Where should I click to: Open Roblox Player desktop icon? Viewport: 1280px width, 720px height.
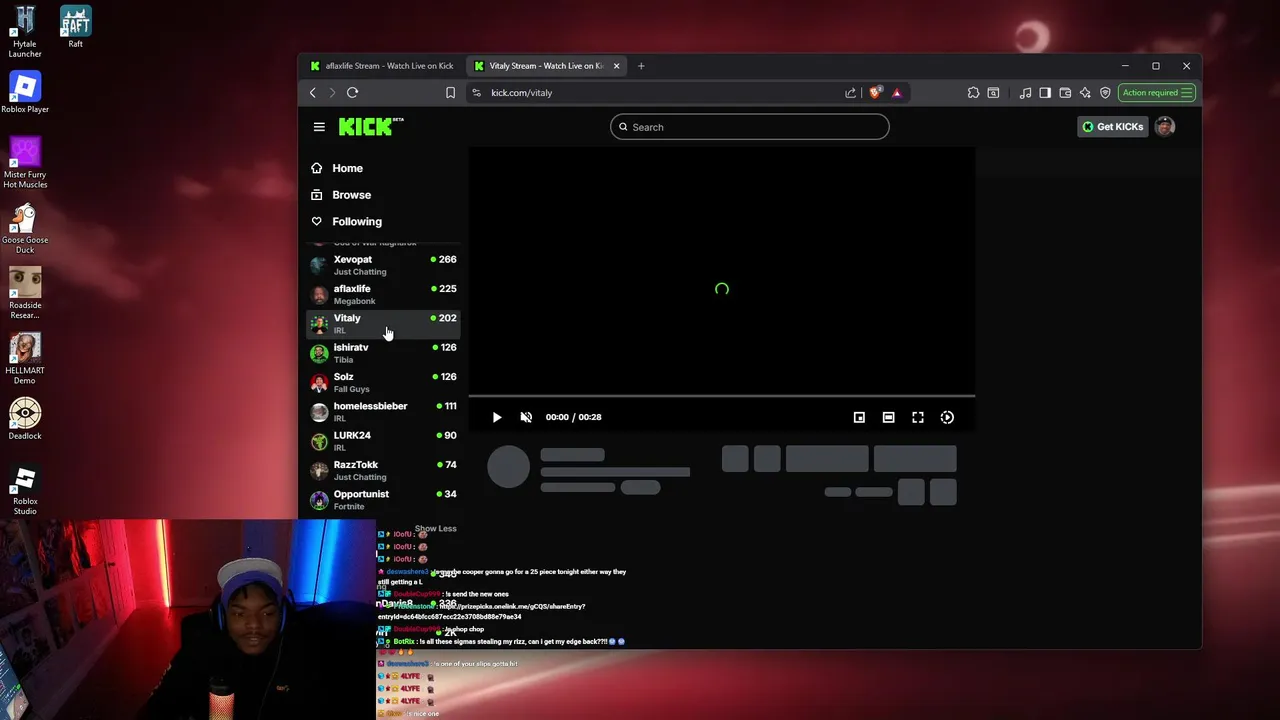(25, 92)
